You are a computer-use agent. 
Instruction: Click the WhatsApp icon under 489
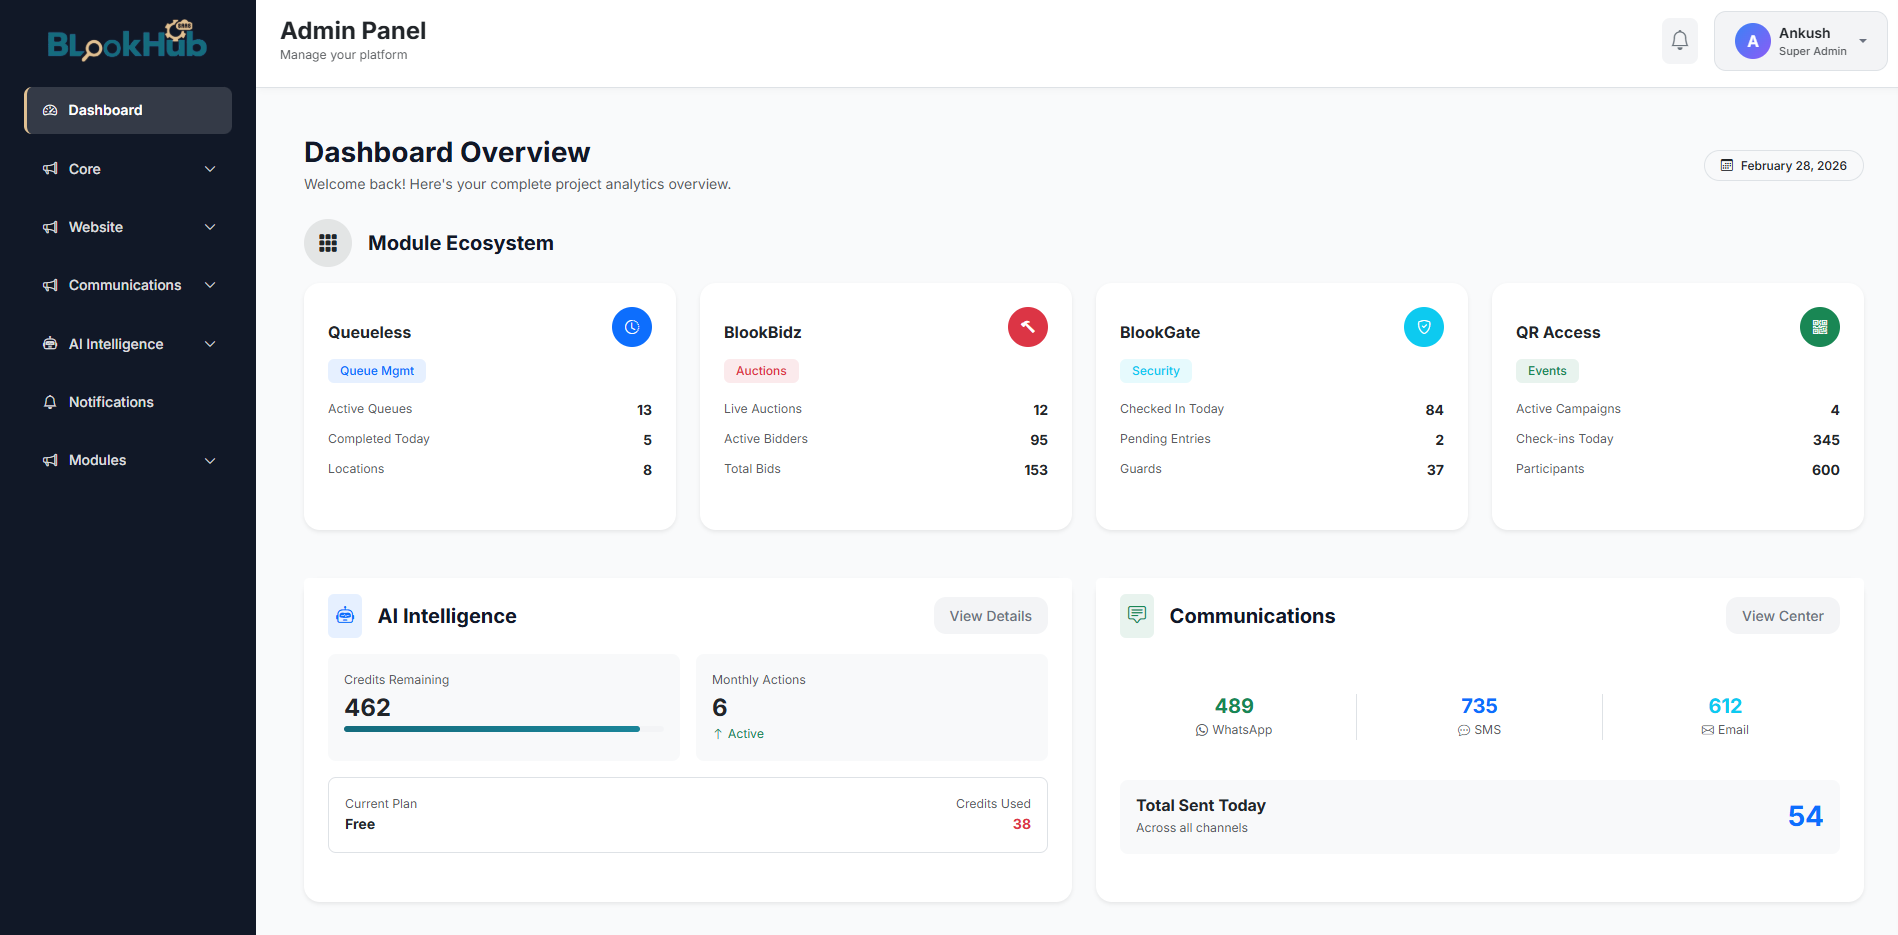pos(1202,730)
